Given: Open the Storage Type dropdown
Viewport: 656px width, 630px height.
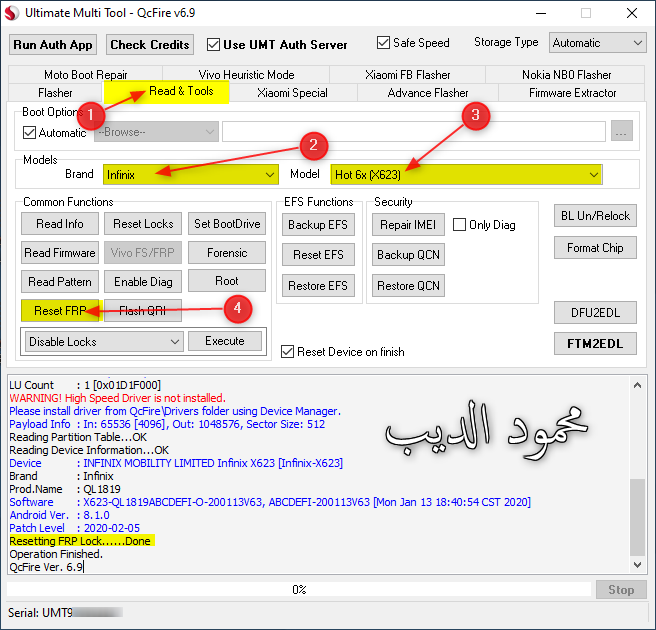Looking at the screenshot, I should click(597, 43).
